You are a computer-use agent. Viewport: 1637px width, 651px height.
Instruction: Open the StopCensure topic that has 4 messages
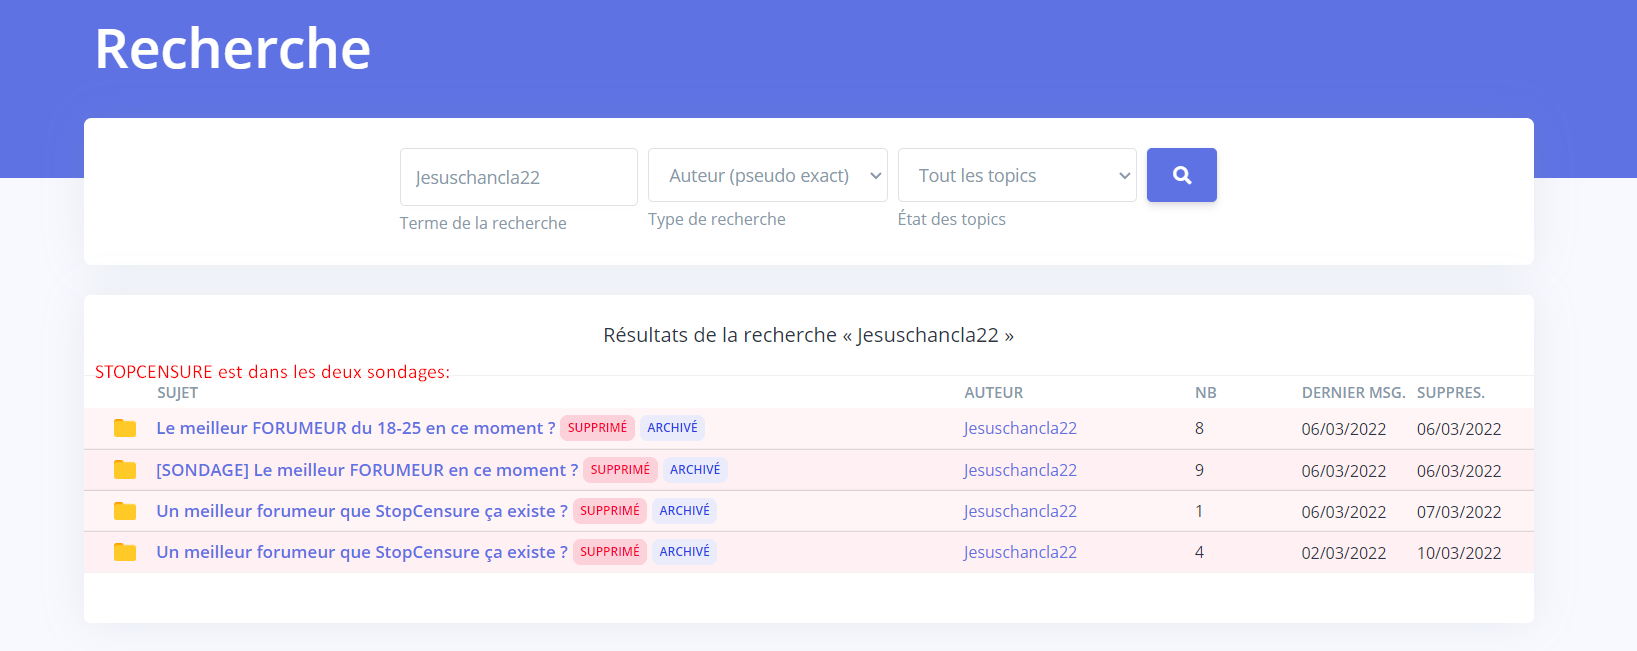pyautogui.click(x=362, y=552)
